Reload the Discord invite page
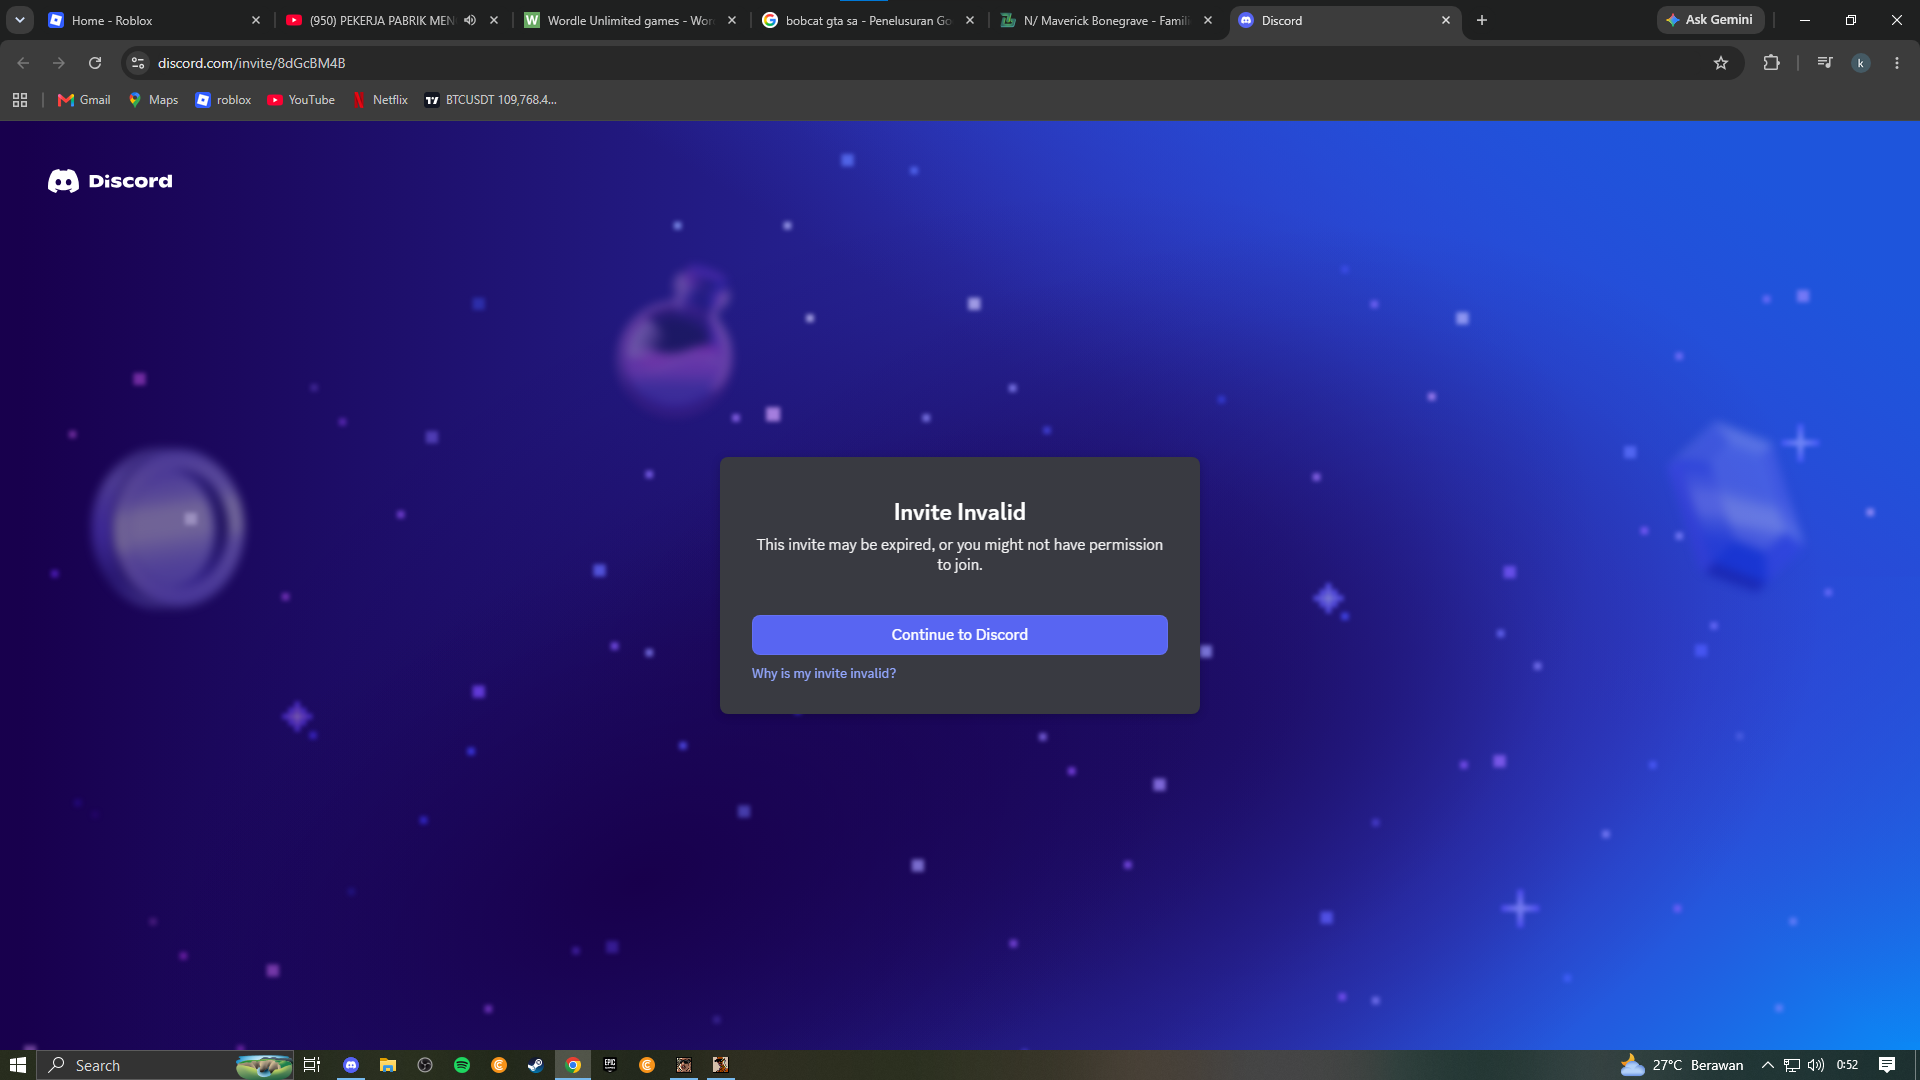 click(x=95, y=63)
